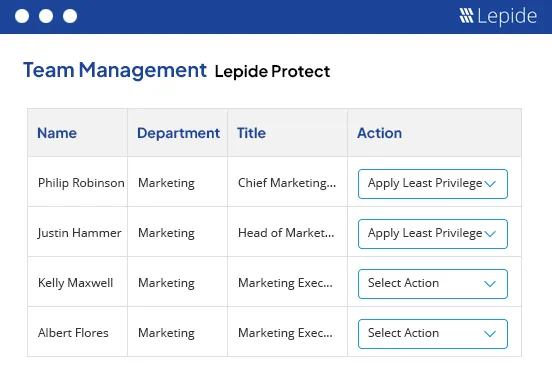Click the Chief Marketing... title cell
This screenshot has width=552, height=380.
point(287,183)
